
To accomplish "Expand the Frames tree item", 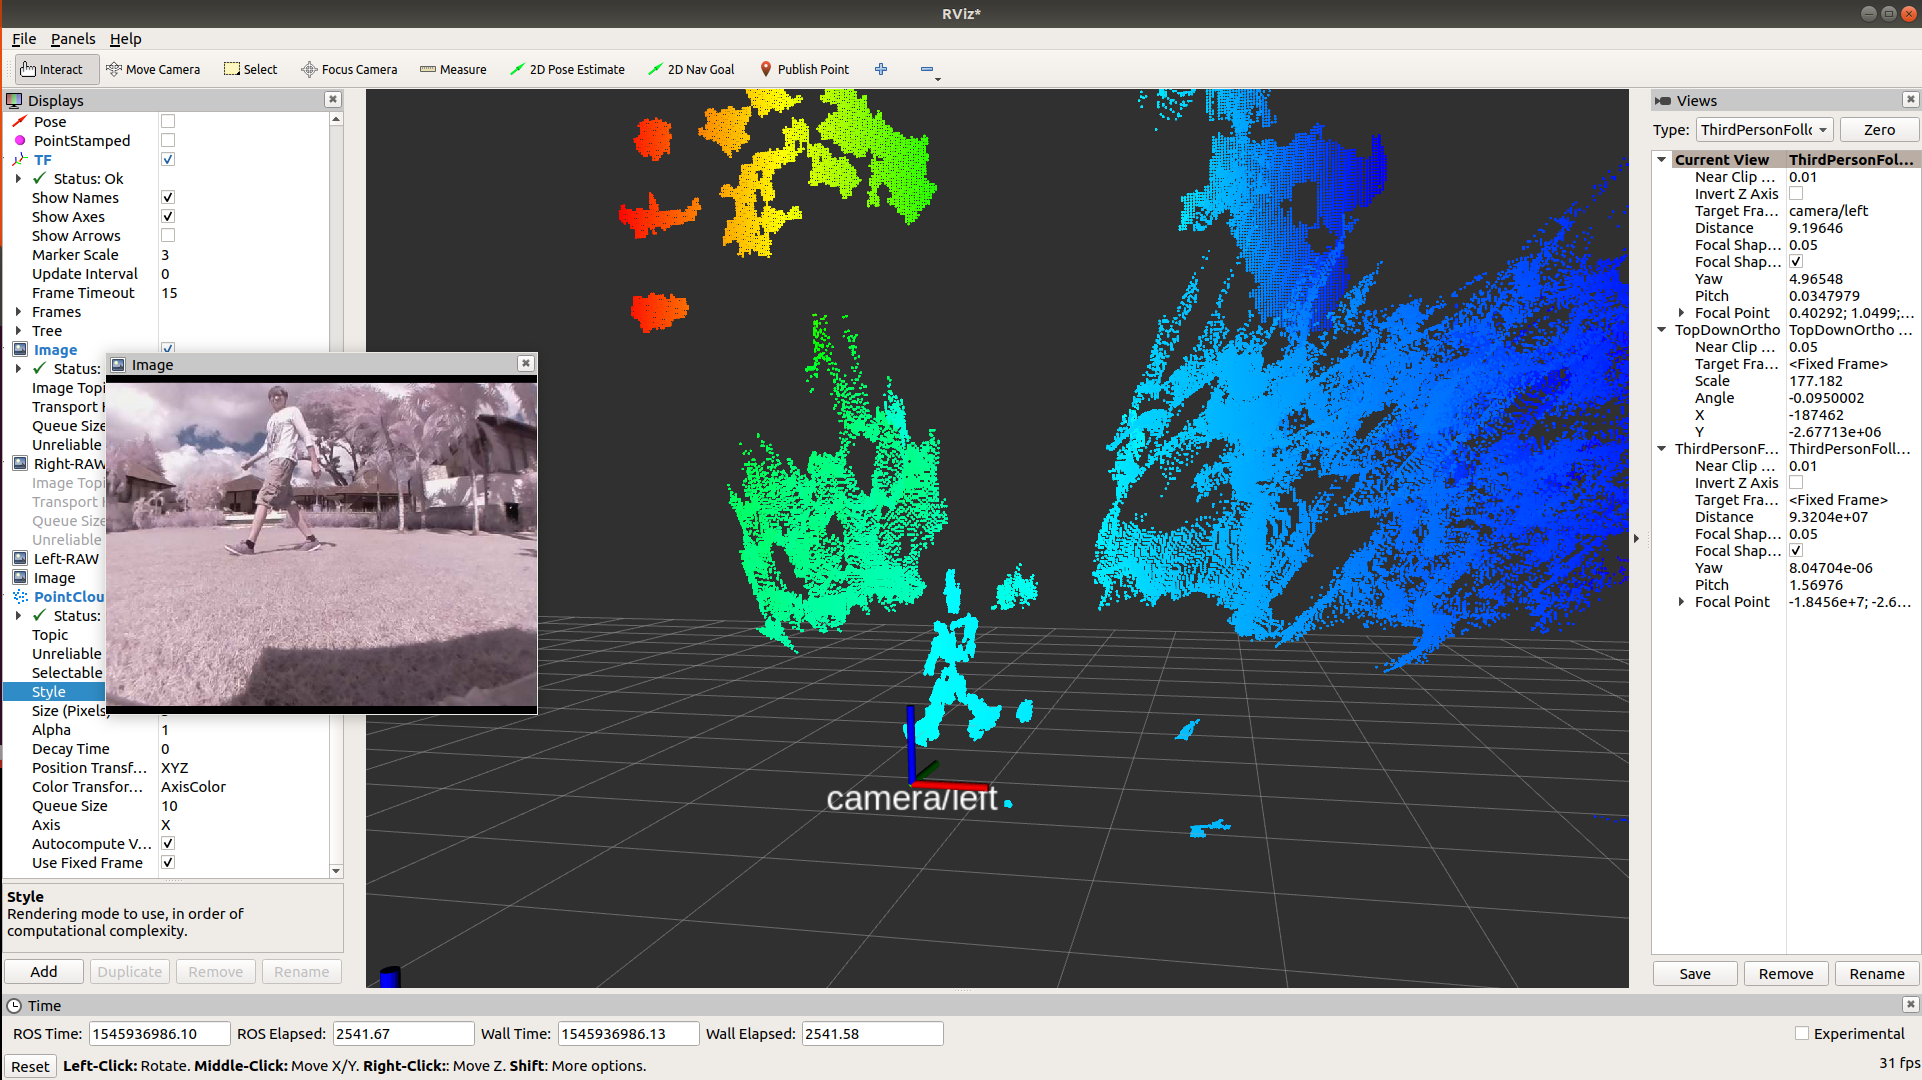I will (21, 312).
